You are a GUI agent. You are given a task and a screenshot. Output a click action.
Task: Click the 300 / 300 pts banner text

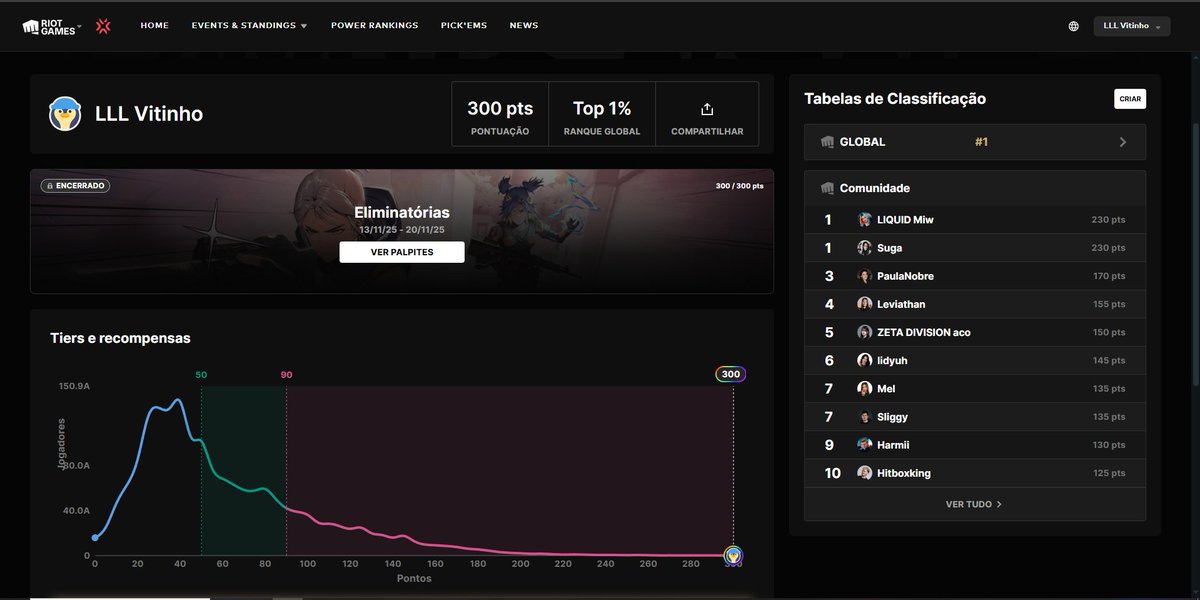coord(740,186)
